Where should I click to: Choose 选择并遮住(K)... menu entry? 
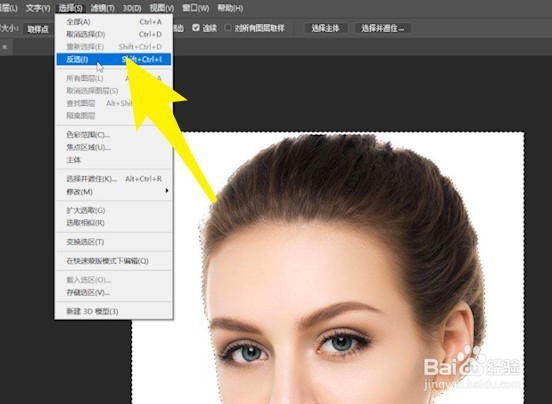pyautogui.click(x=114, y=179)
